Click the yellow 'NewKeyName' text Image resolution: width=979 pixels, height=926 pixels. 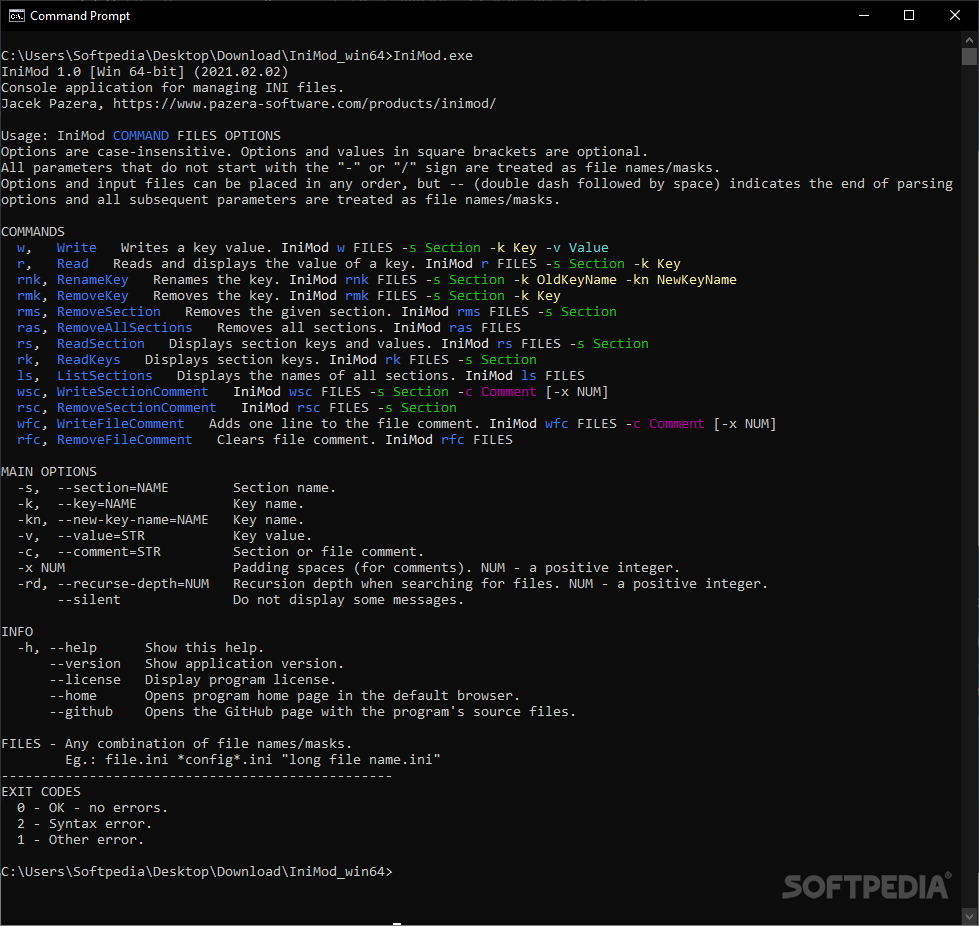[x=696, y=280]
